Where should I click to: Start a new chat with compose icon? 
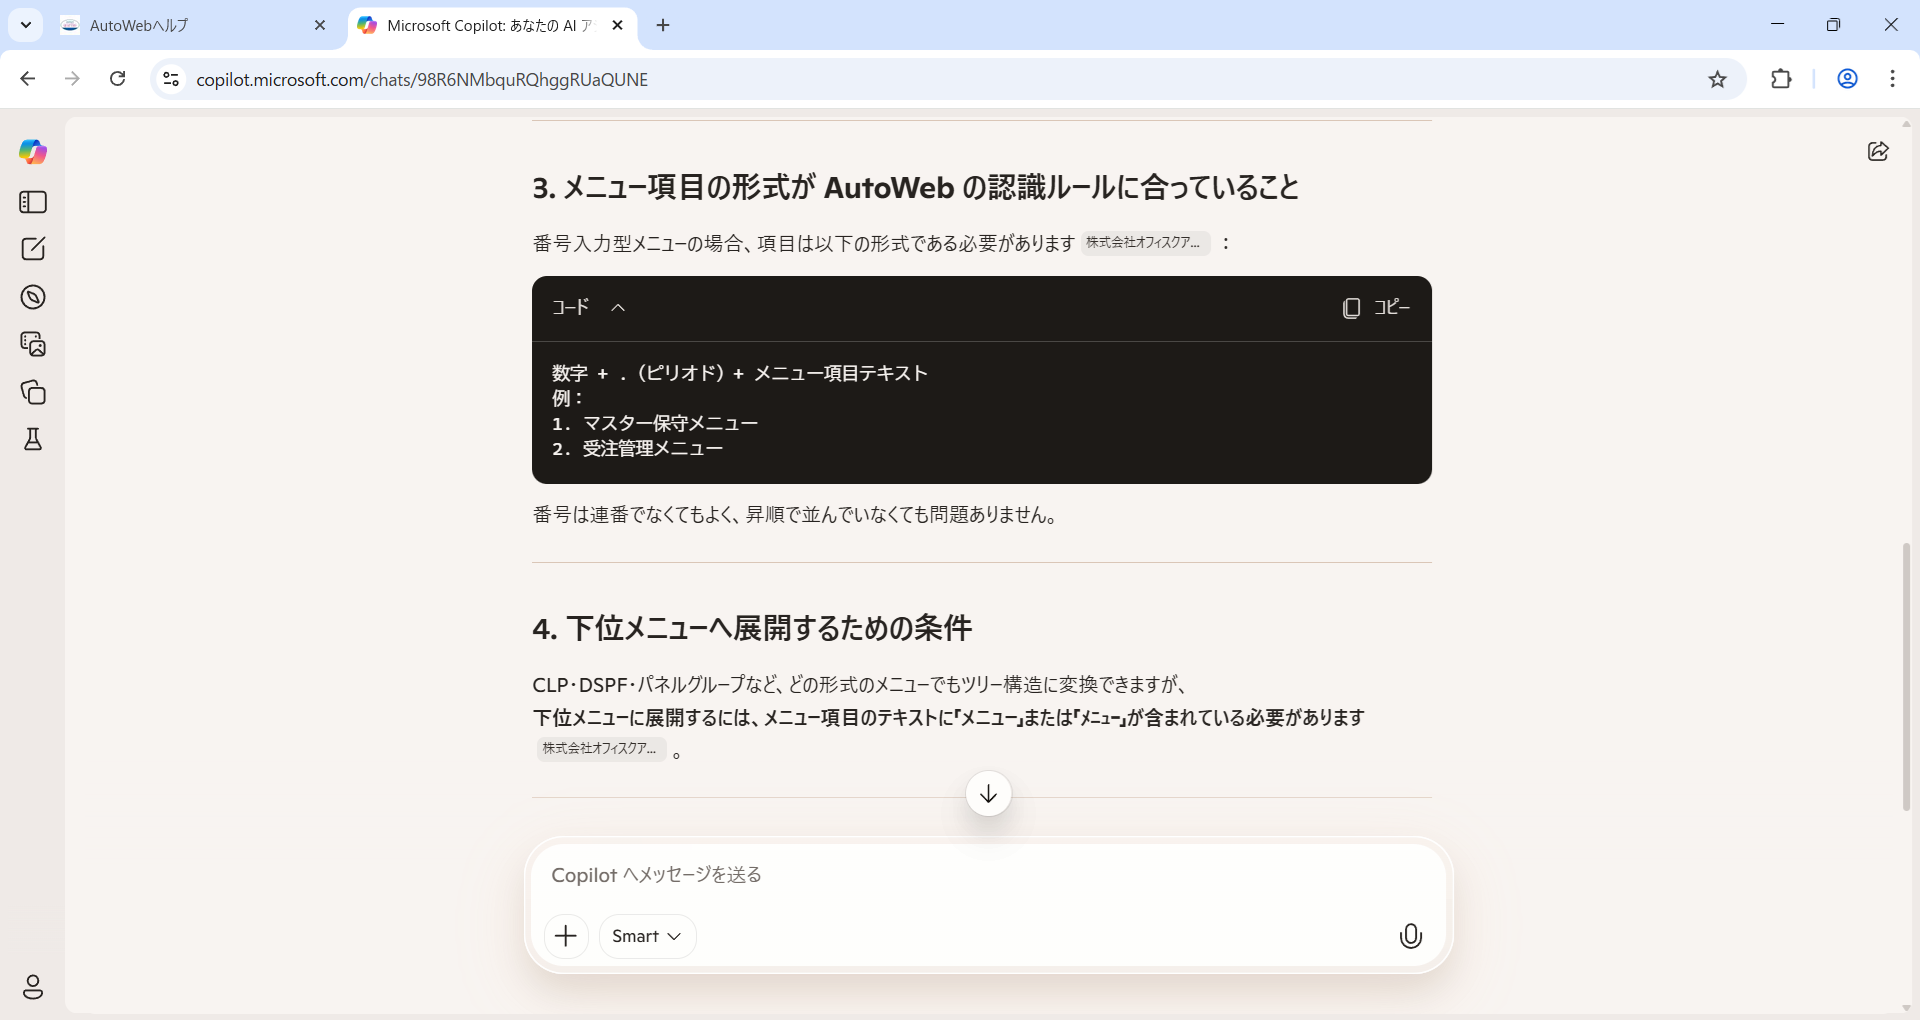point(33,249)
